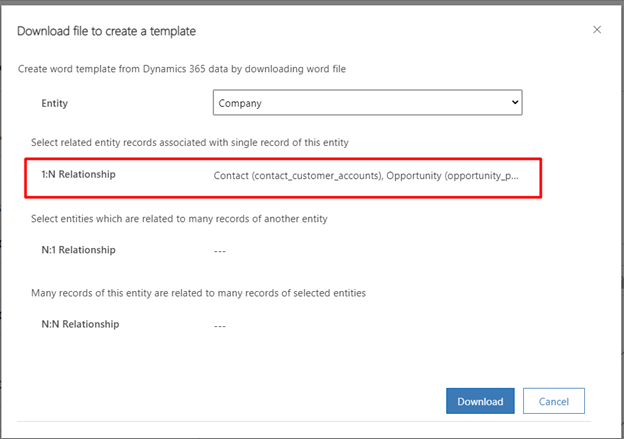Close the template download dialog
Image resolution: width=624 pixels, height=439 pixels.
pos(597,30)
